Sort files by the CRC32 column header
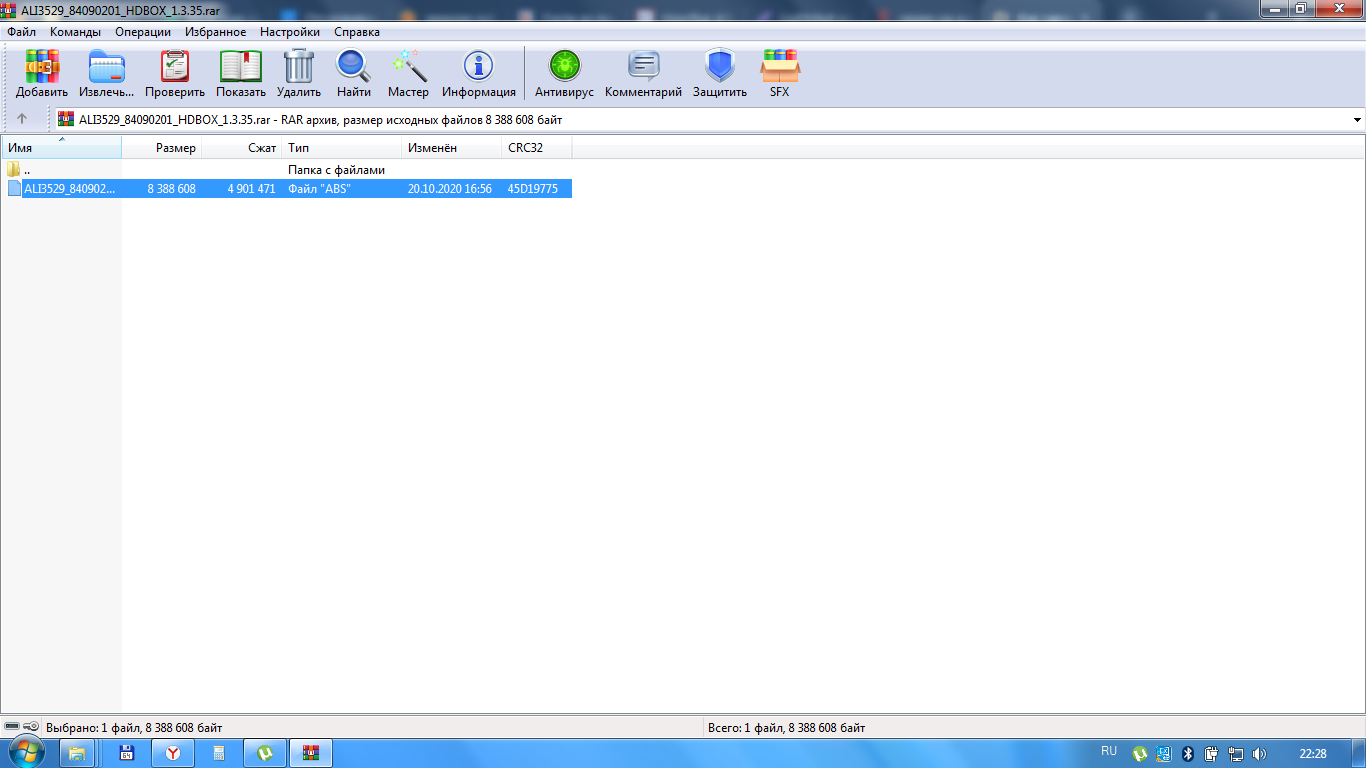1366x768 pixels. [537, 148]
